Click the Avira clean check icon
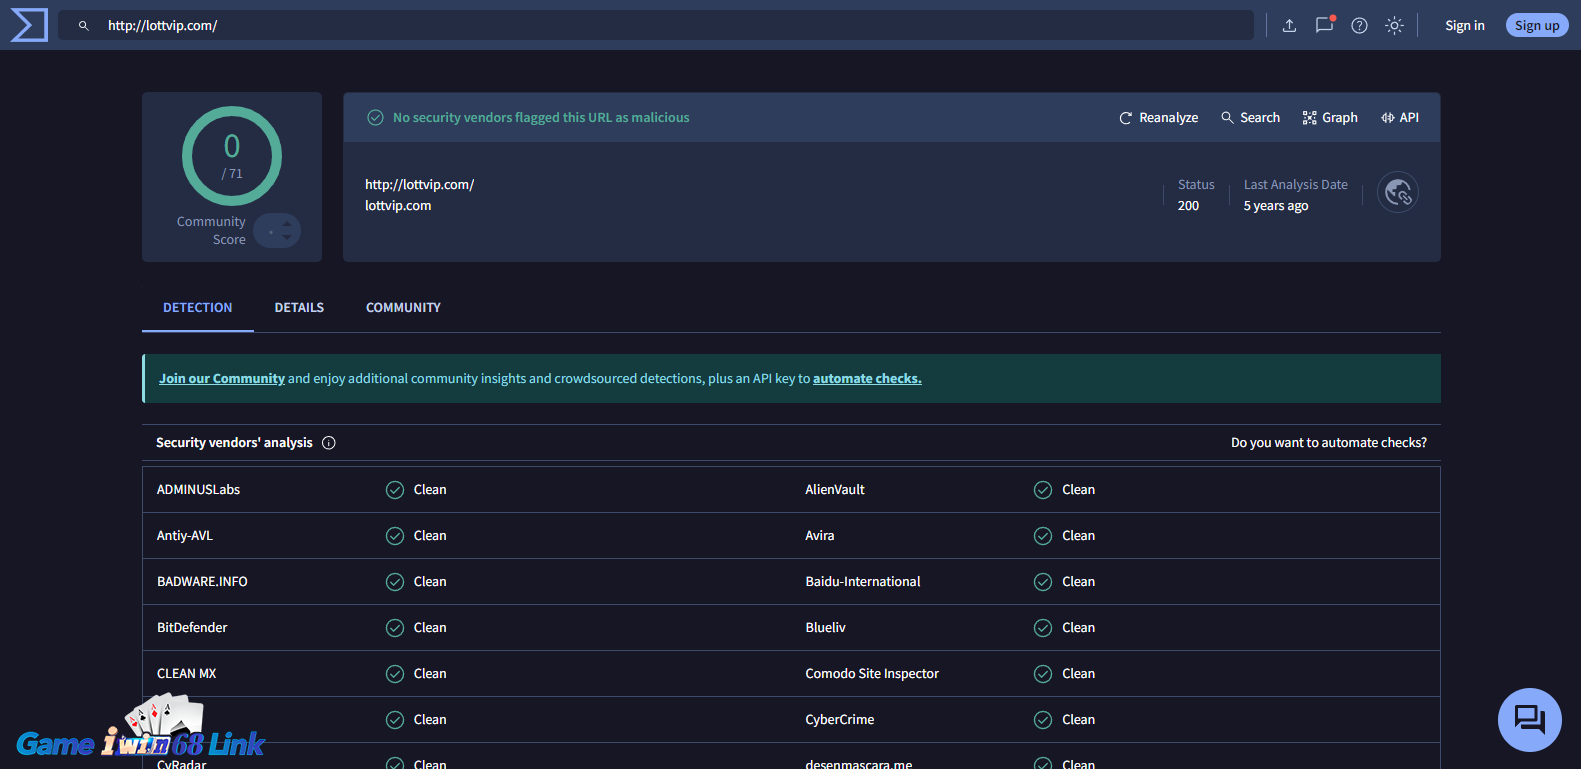This screenshot has height=769, width=1581. (x=1043, y=536)
